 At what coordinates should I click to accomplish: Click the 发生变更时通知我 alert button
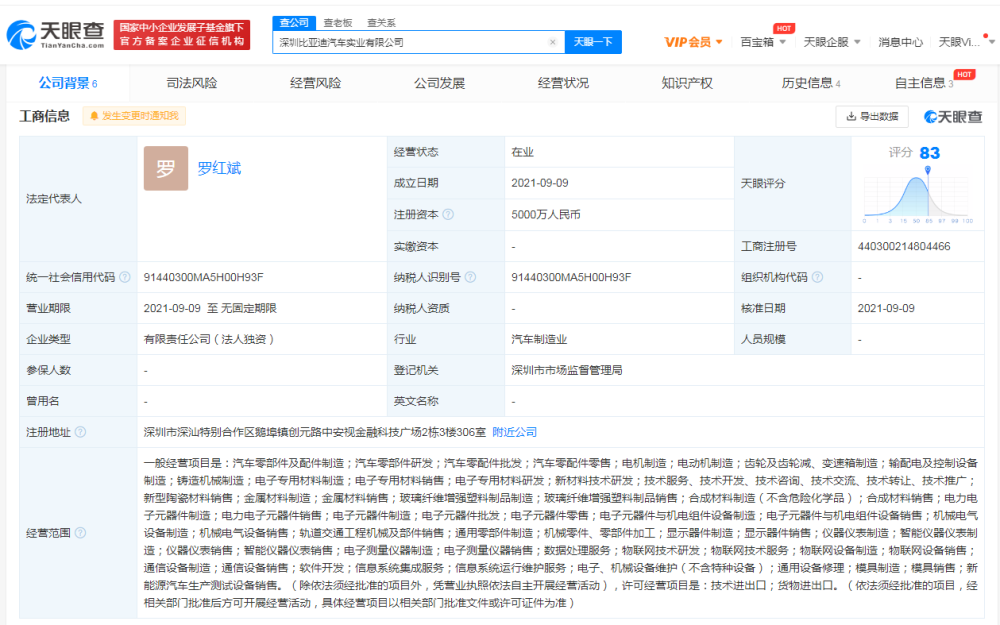coord(134,116)
